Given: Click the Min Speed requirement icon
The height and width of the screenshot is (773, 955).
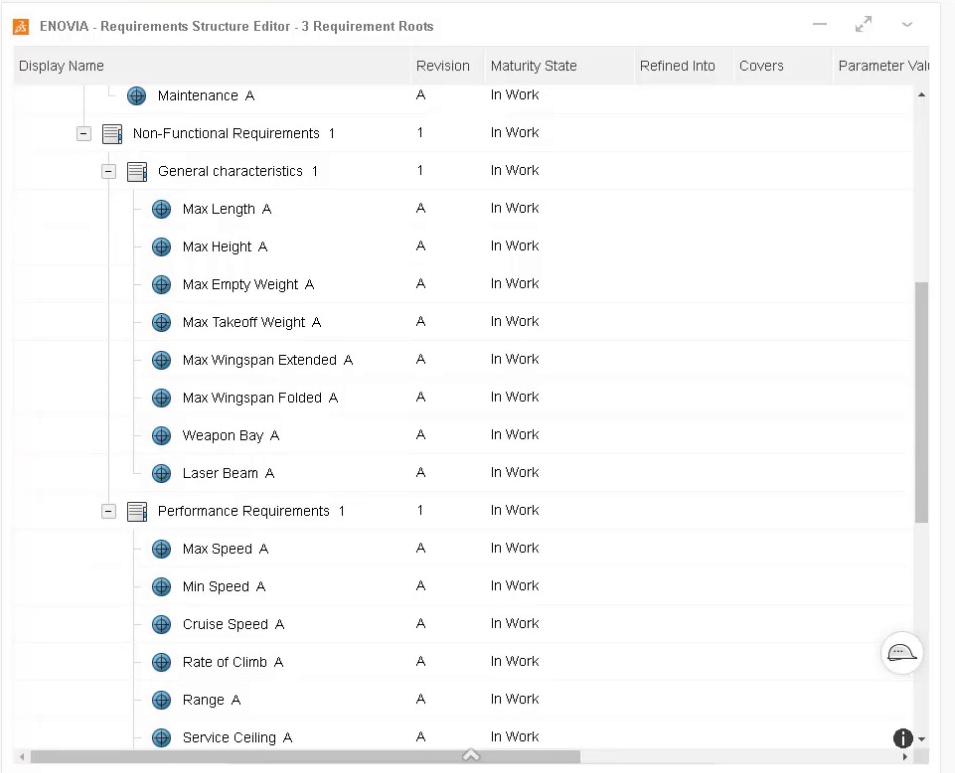Looking at the screenshot, I should [x=161, y=587].
